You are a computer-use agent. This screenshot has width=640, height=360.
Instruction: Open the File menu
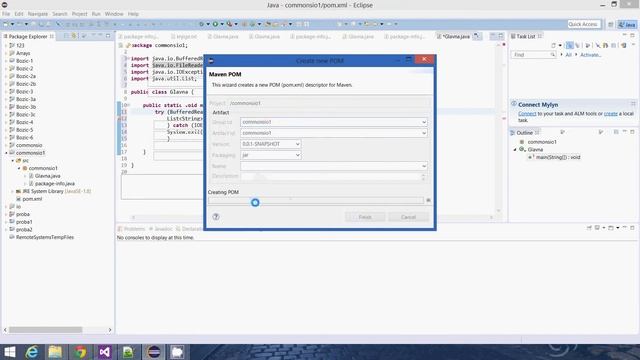[x=6, y=14]
